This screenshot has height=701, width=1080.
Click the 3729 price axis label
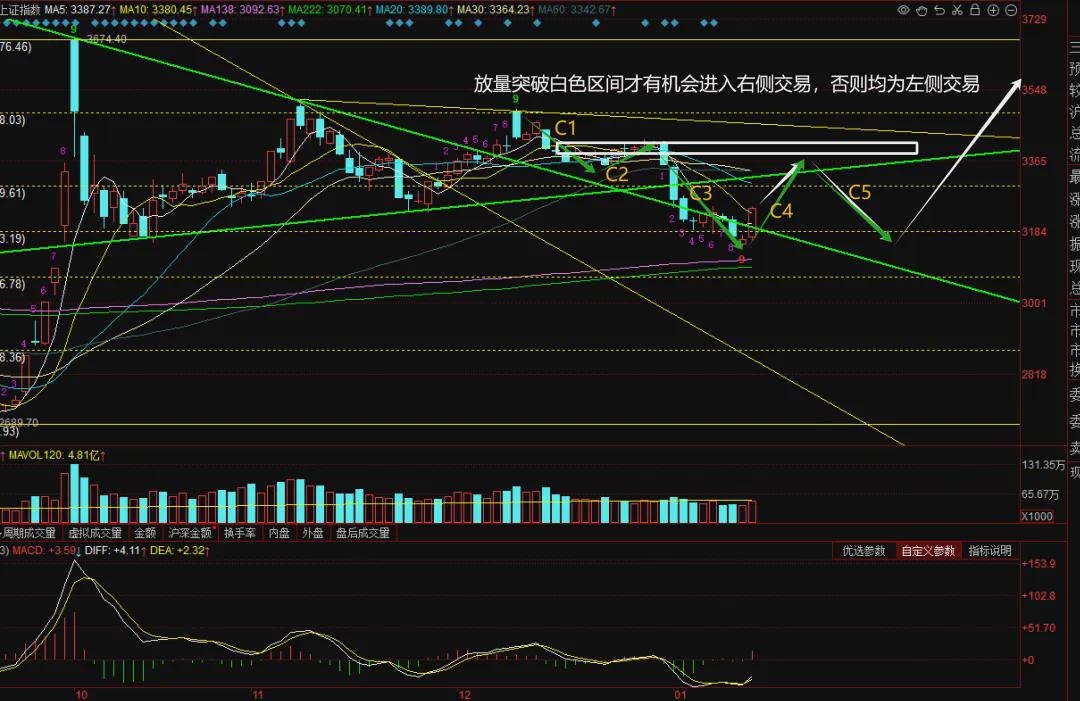click(1034, 19)
